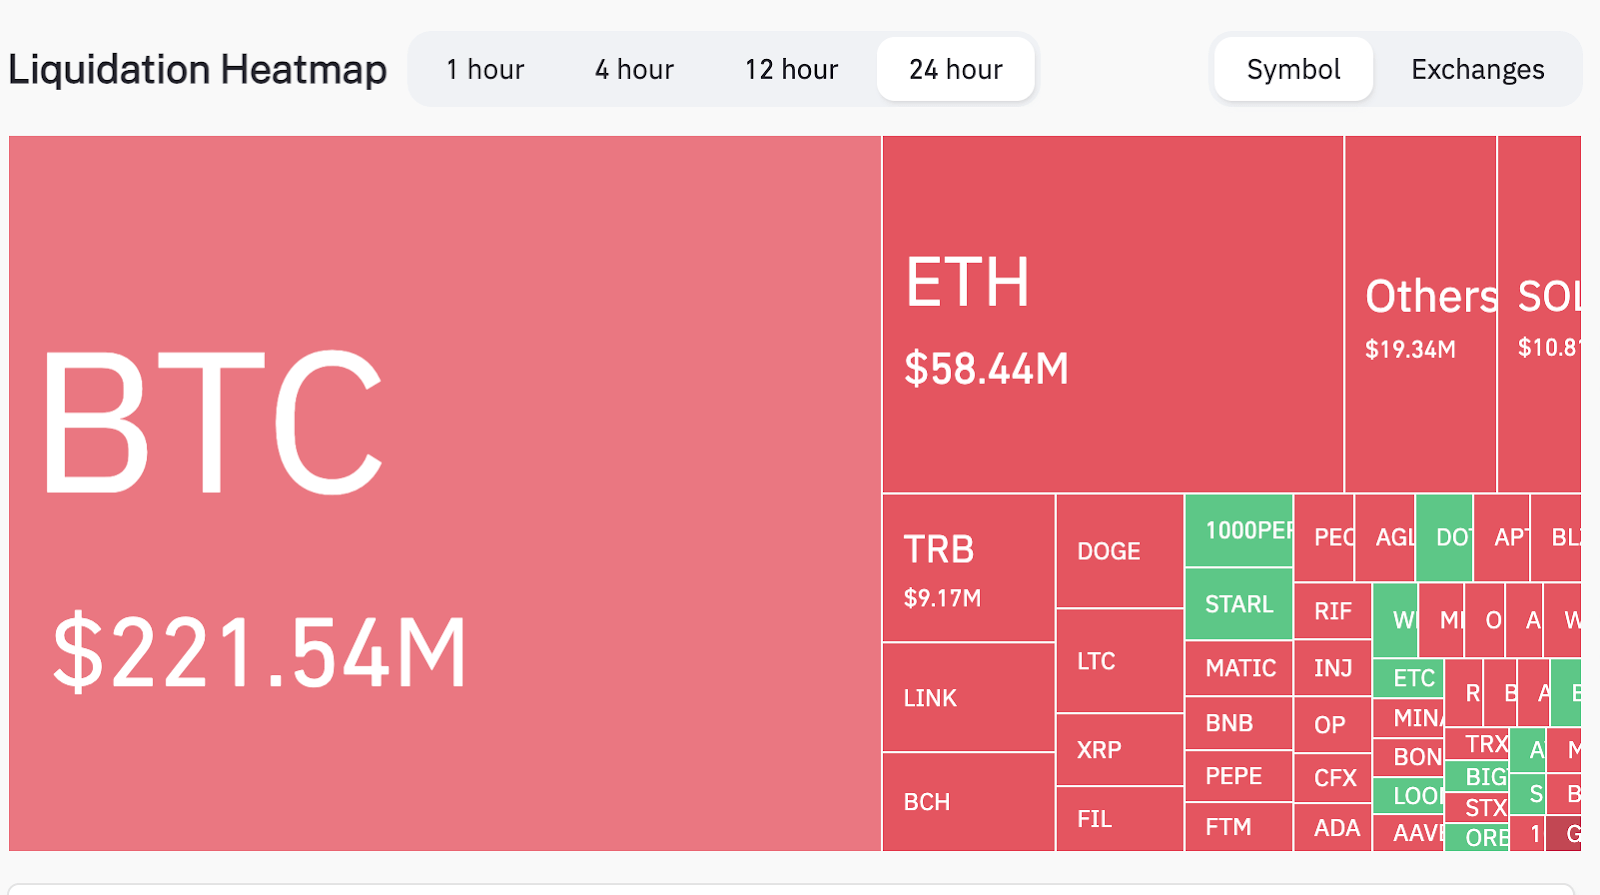Switch to the Exchanges tab
This screenshot has height=895, width=1600.
(1477, 69)
